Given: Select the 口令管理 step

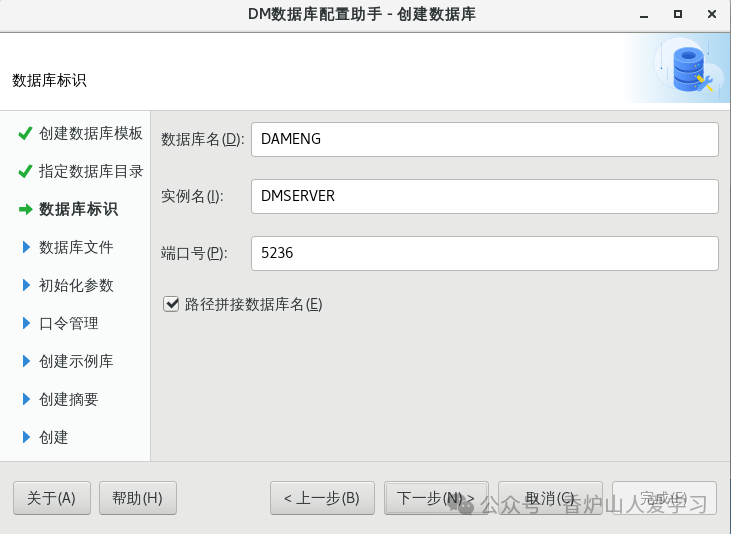Looking at the screenshot, I should (x=69, y=323).
